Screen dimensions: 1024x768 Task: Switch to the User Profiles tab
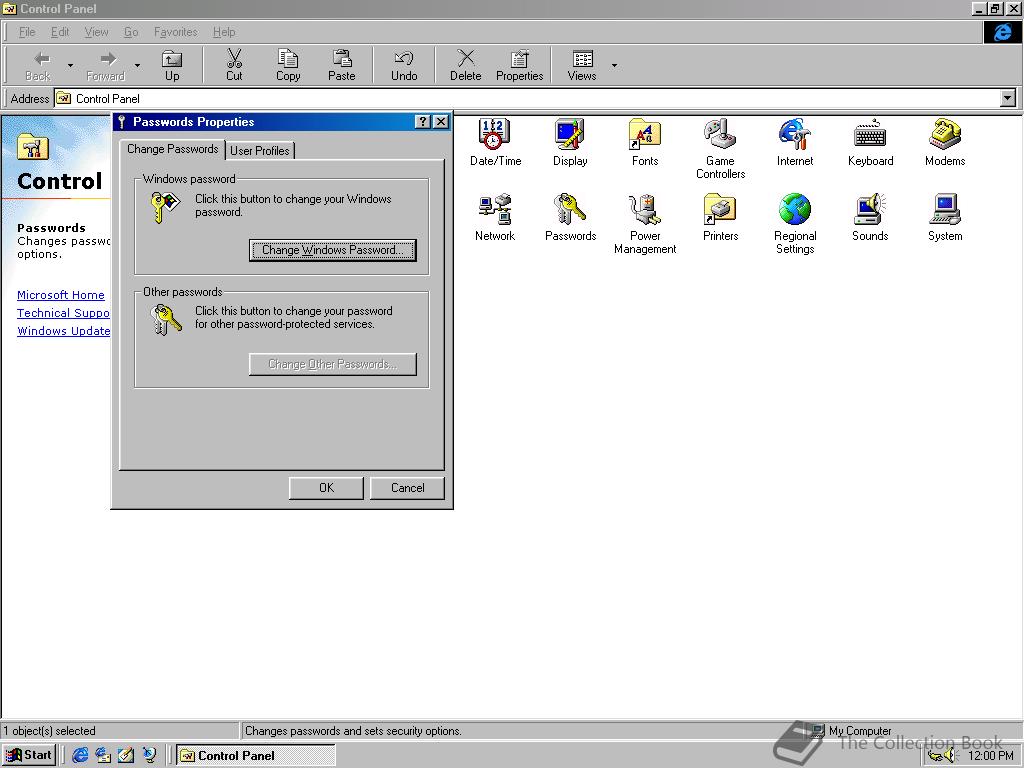[x=260, y=150]
